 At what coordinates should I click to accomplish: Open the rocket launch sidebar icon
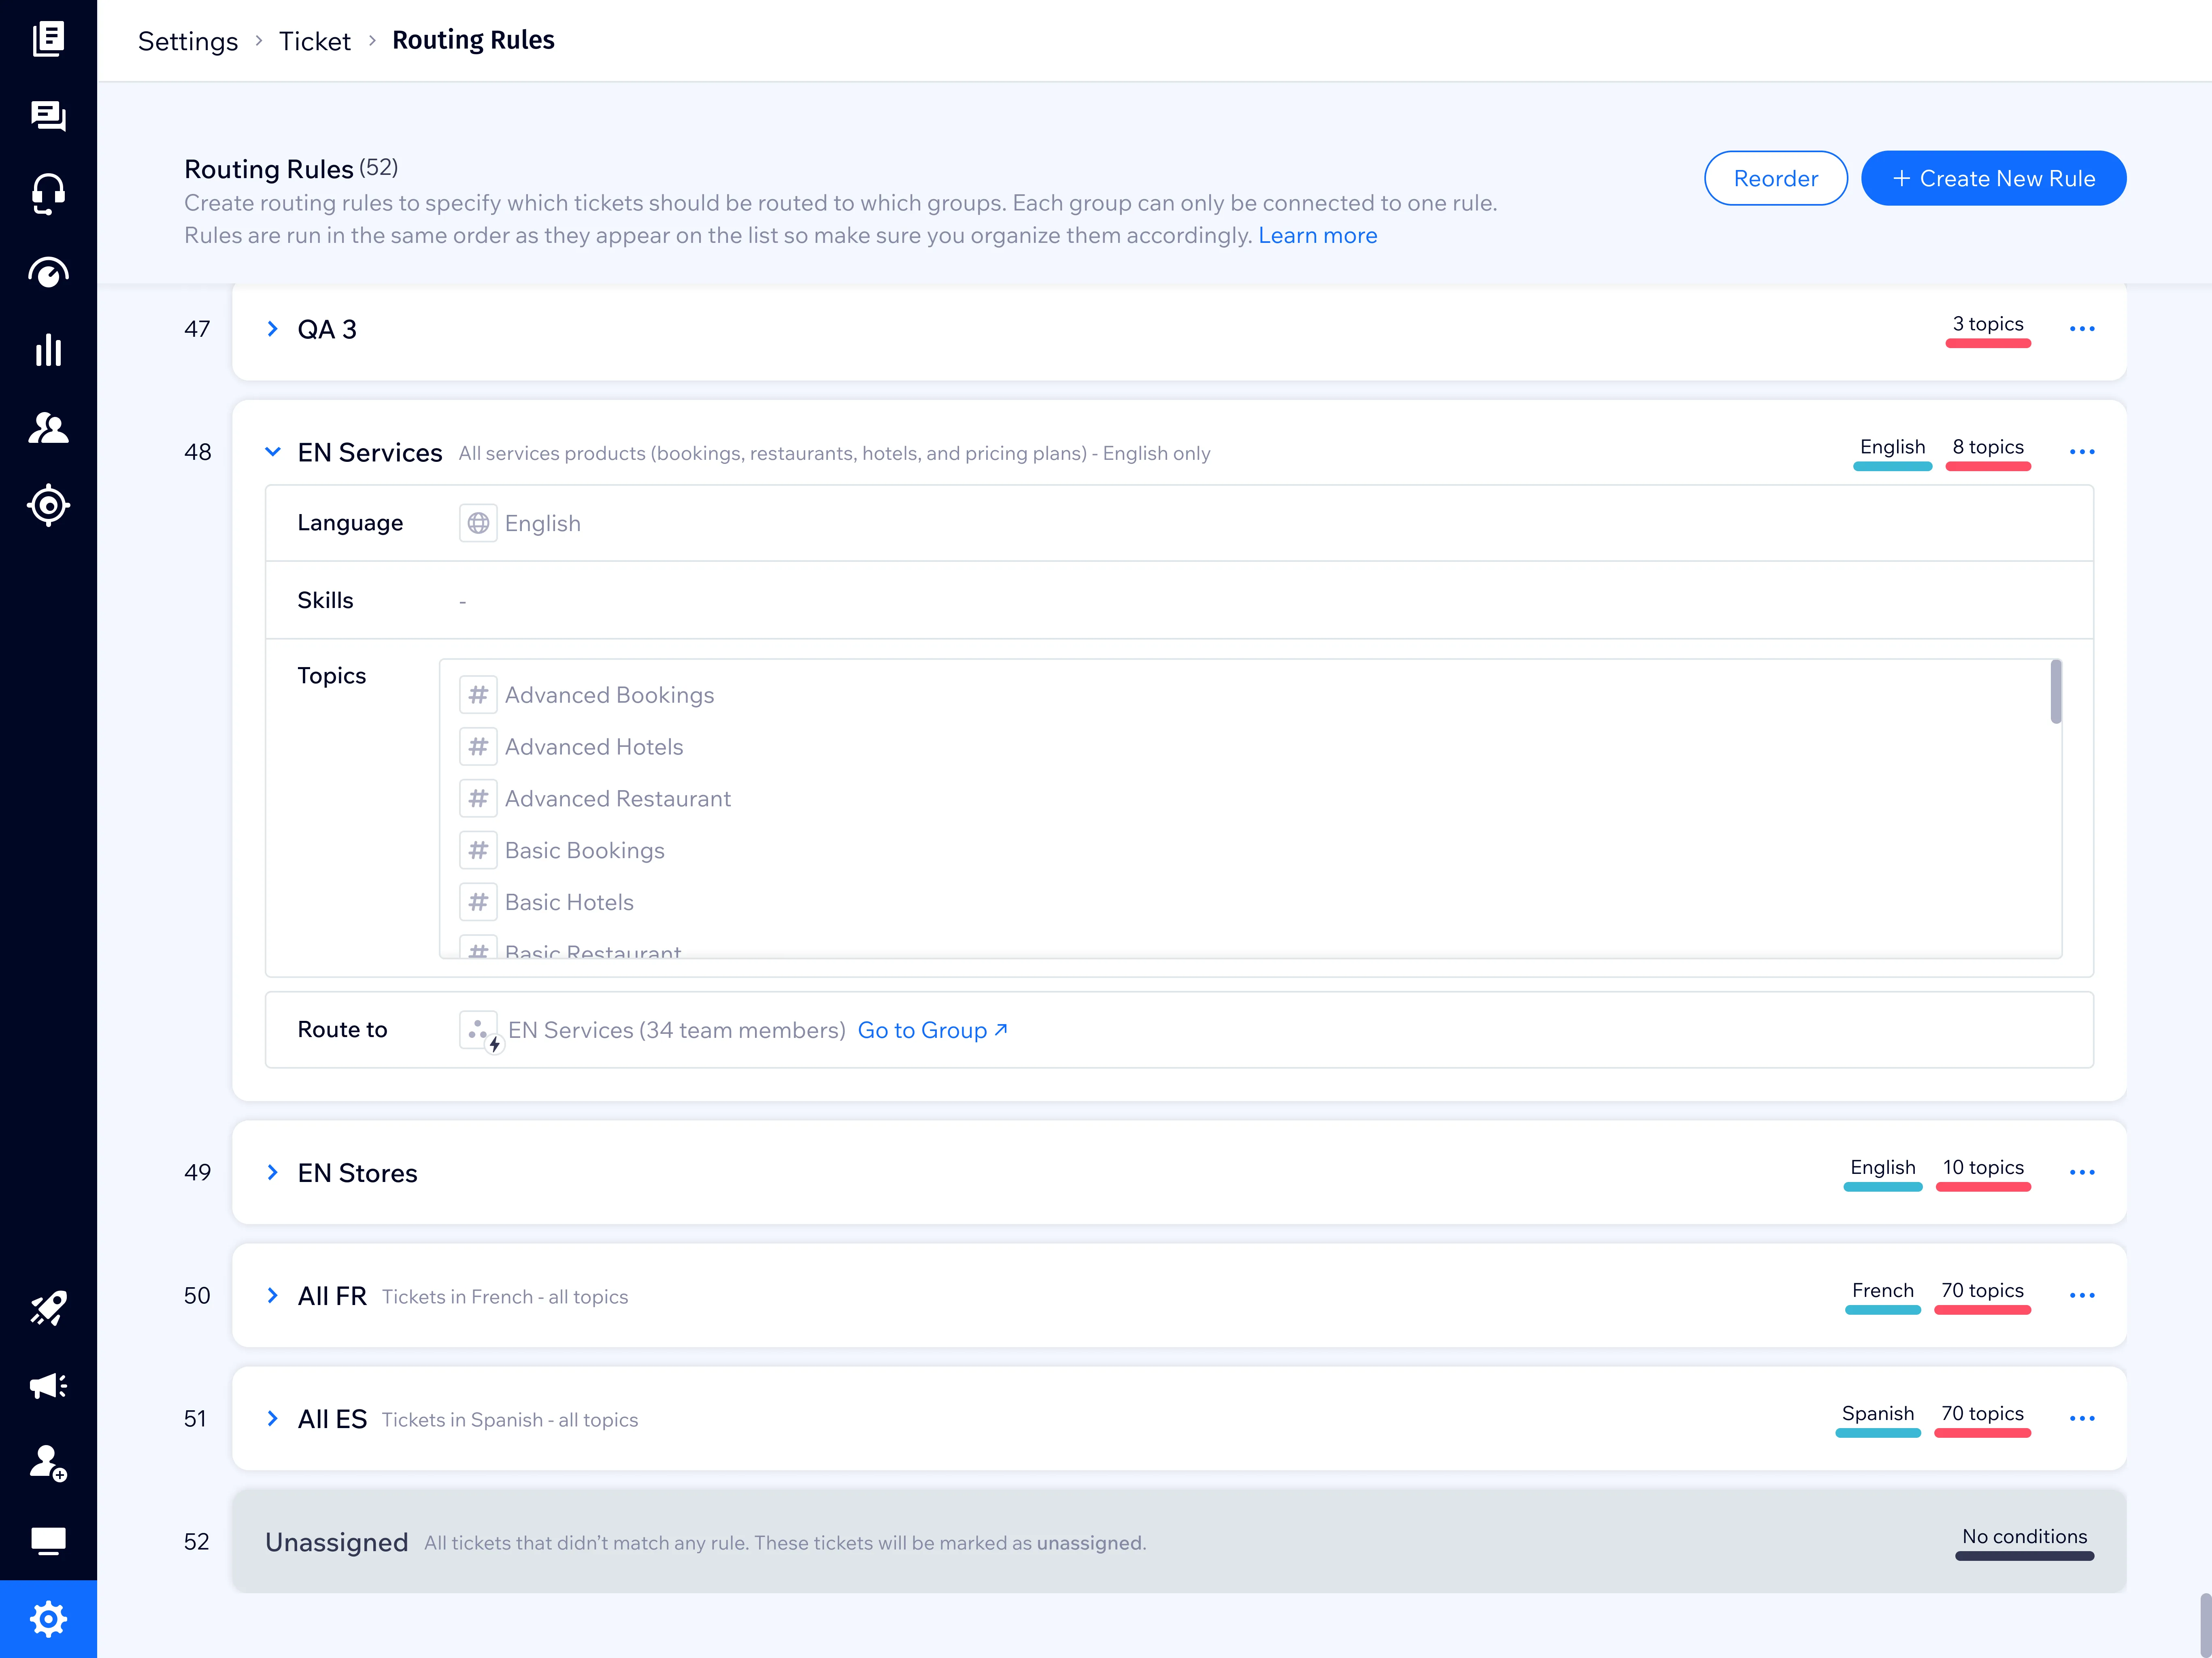click(48, 1308)
